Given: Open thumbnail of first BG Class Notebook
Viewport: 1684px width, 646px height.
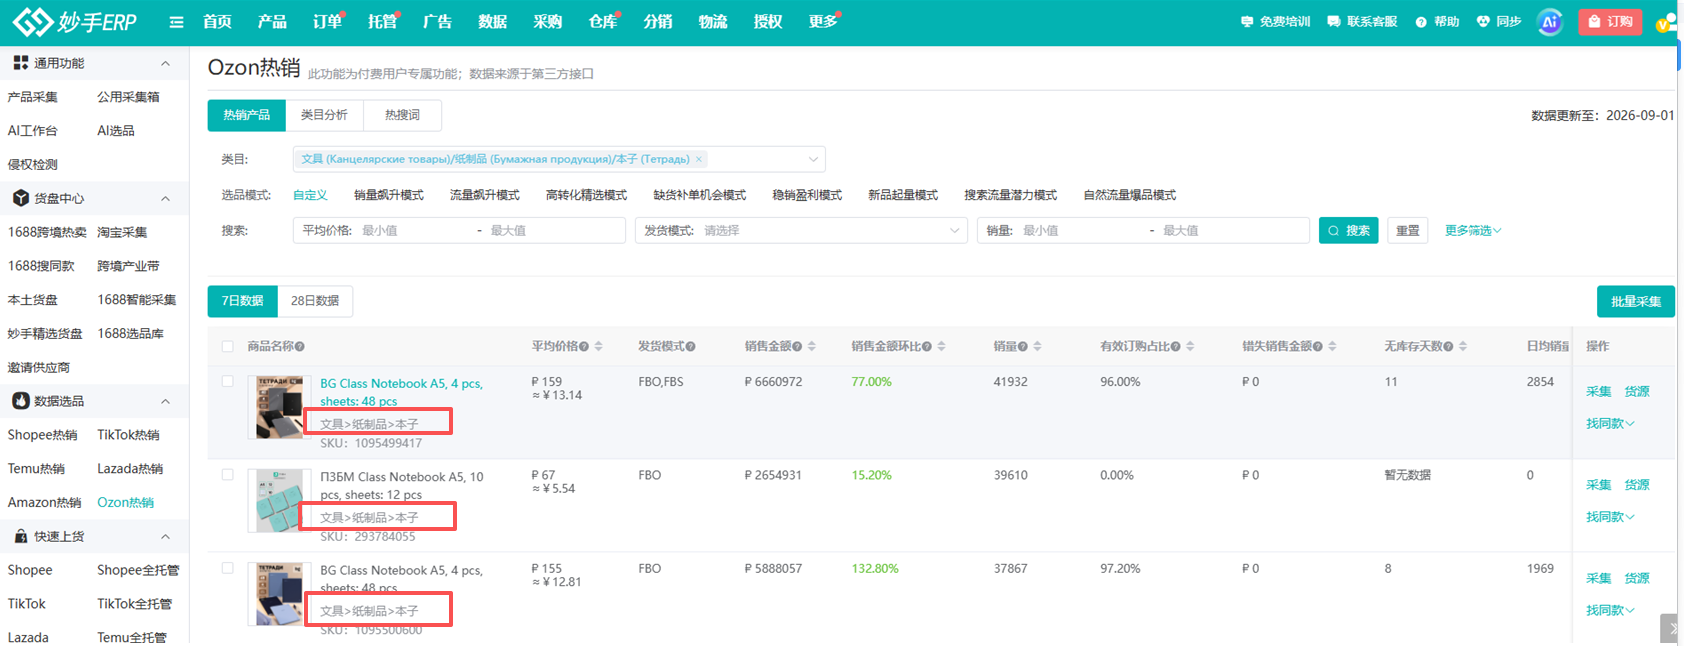Looking at the screenshot, I should [x=279, y=407].
